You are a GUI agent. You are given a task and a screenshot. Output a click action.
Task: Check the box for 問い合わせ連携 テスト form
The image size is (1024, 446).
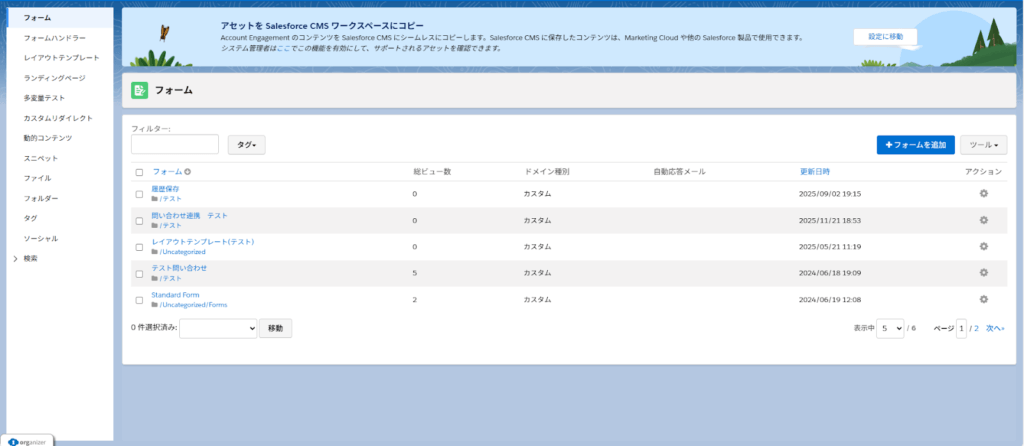click(139, 221)
